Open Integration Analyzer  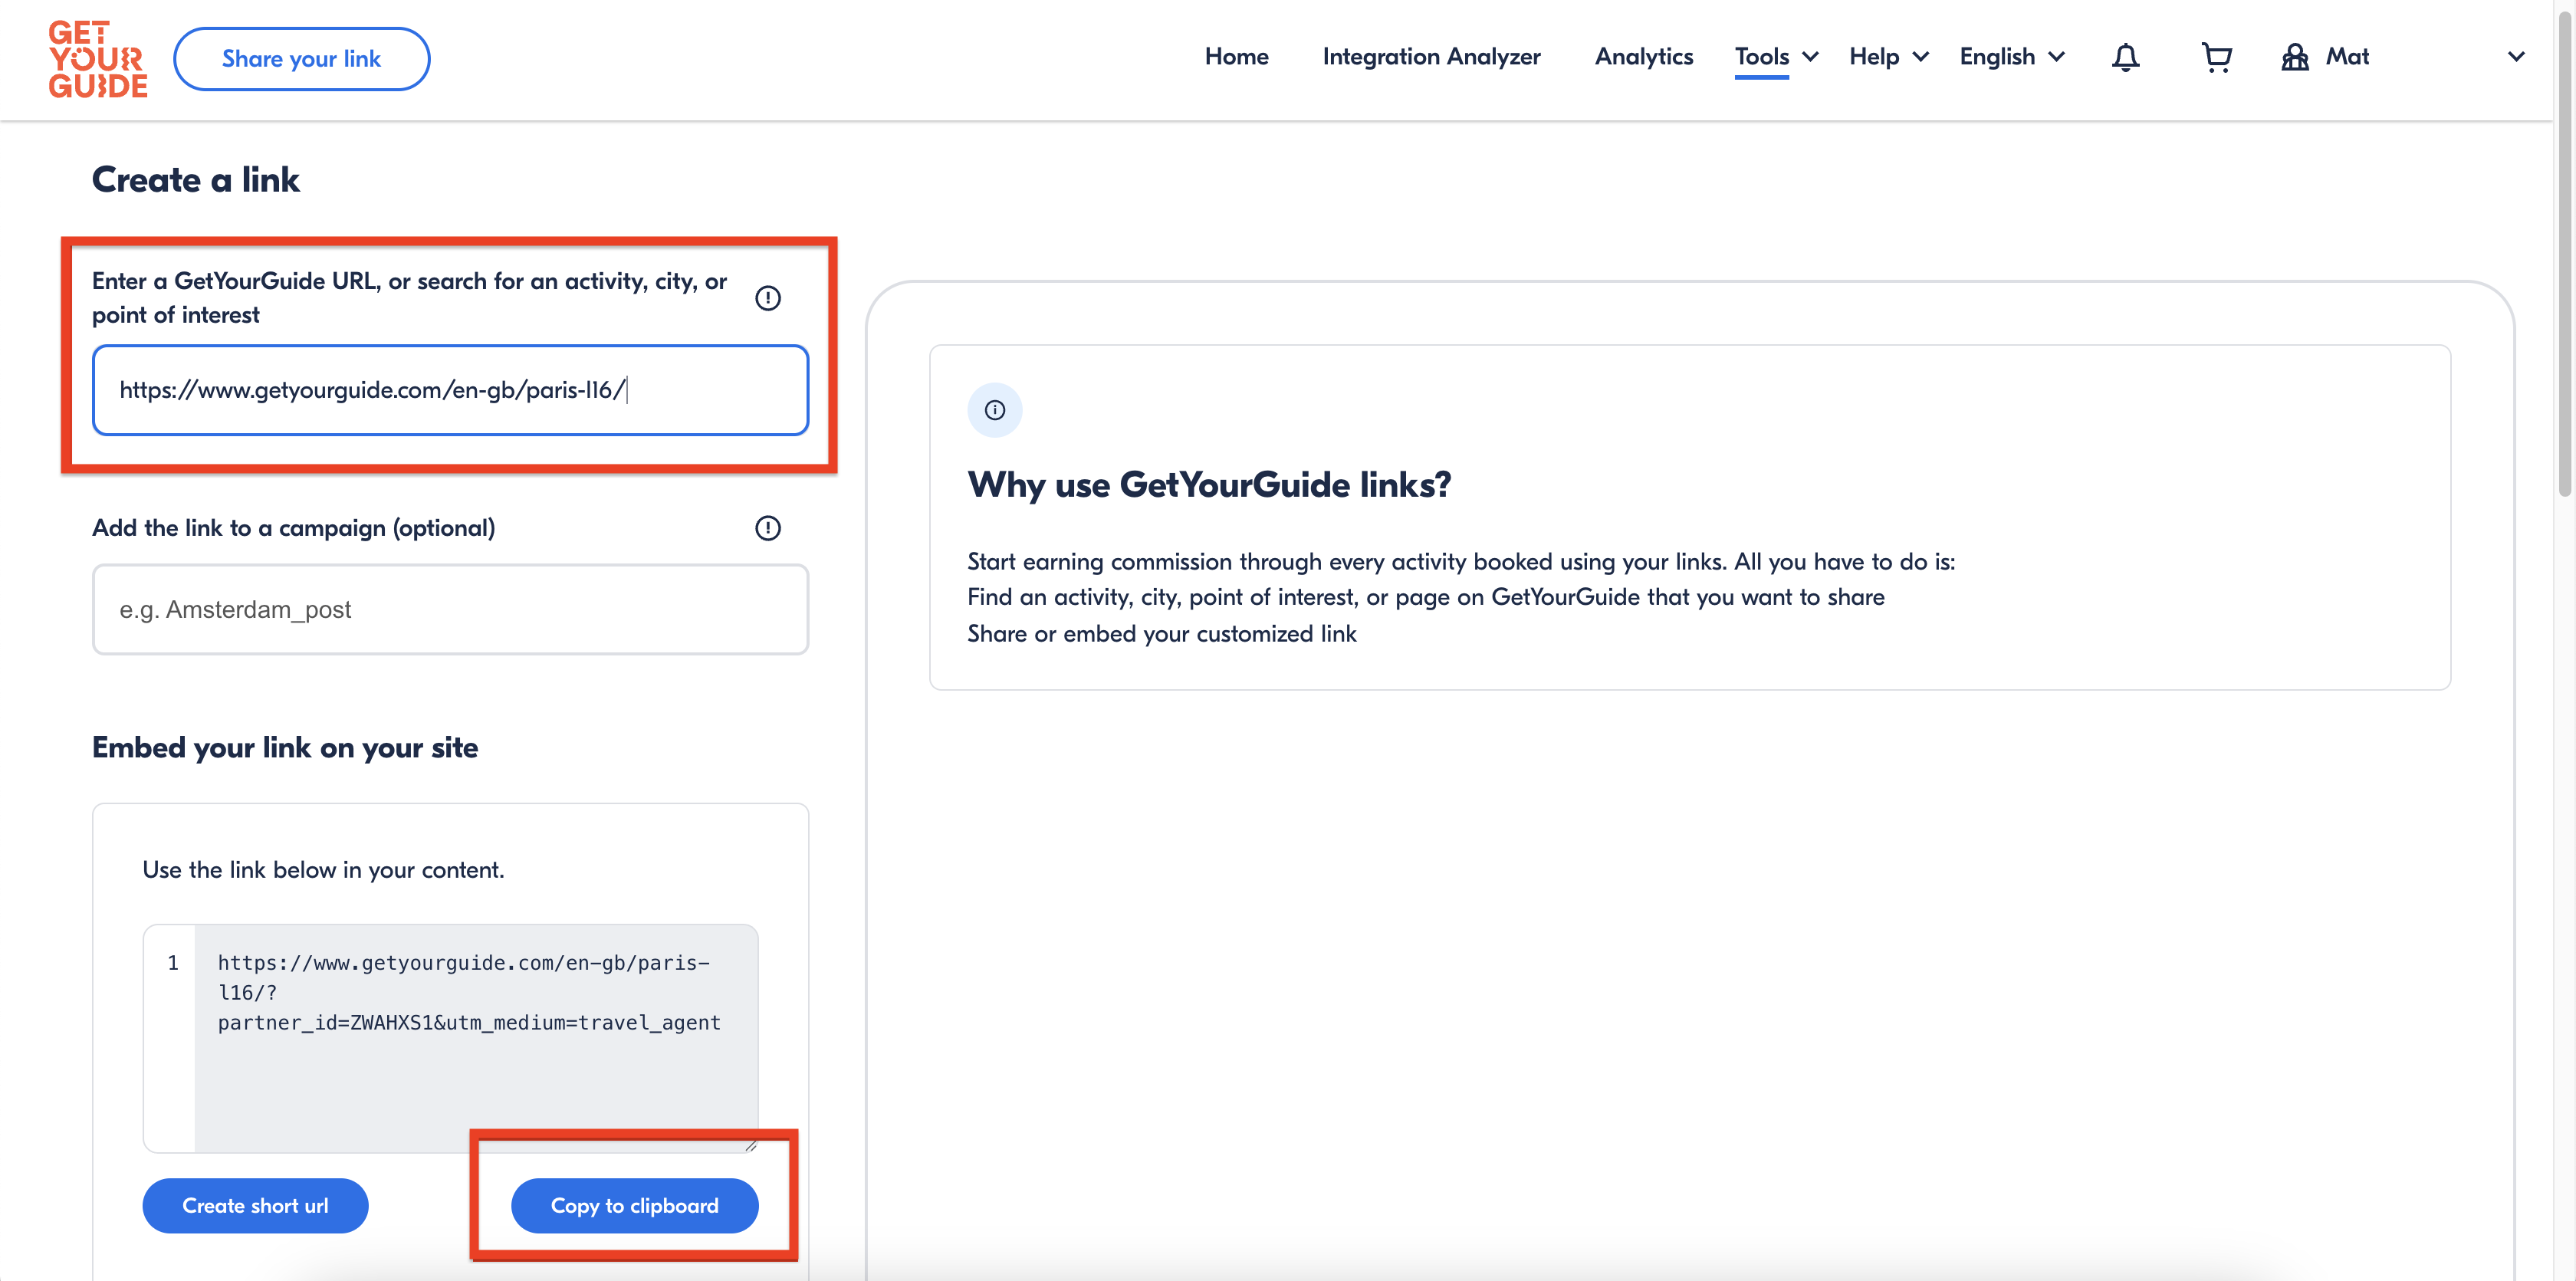coord(1431,57)
